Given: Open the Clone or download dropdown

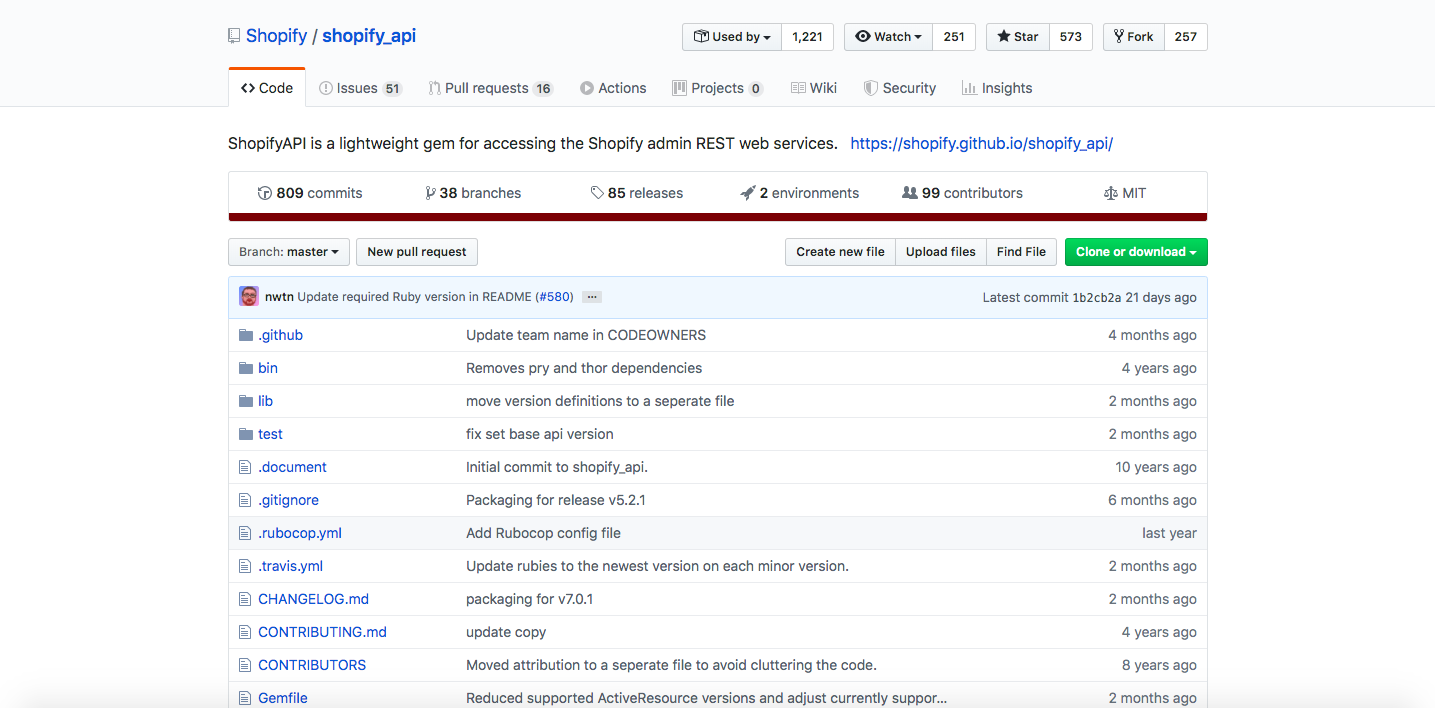Looking at the screenshot, I should click(x=1136, y=252).
